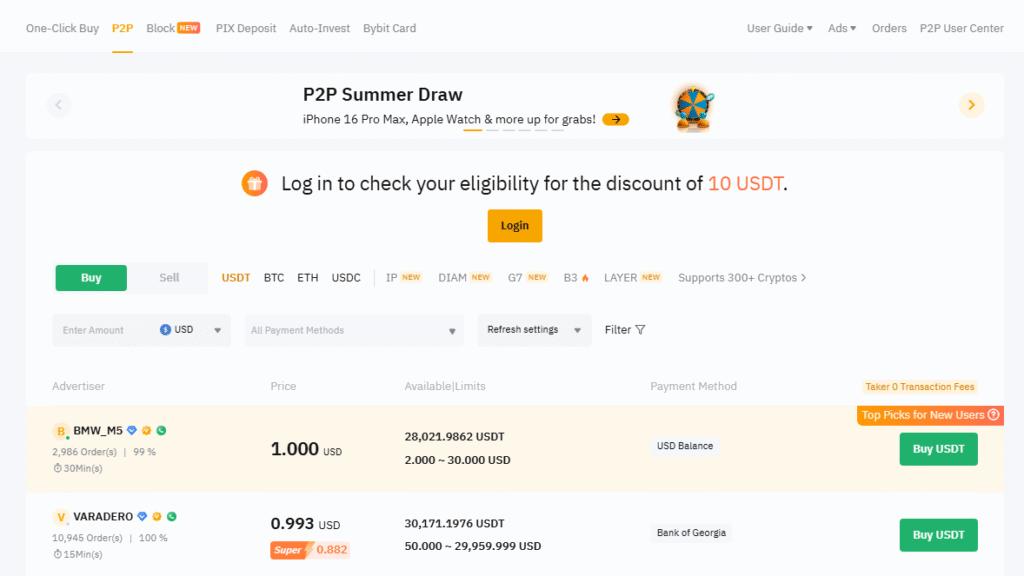The height and width of the screenshot is (576, 1024).
Task: Switch to the BTC tab
Action: (274, 277)
